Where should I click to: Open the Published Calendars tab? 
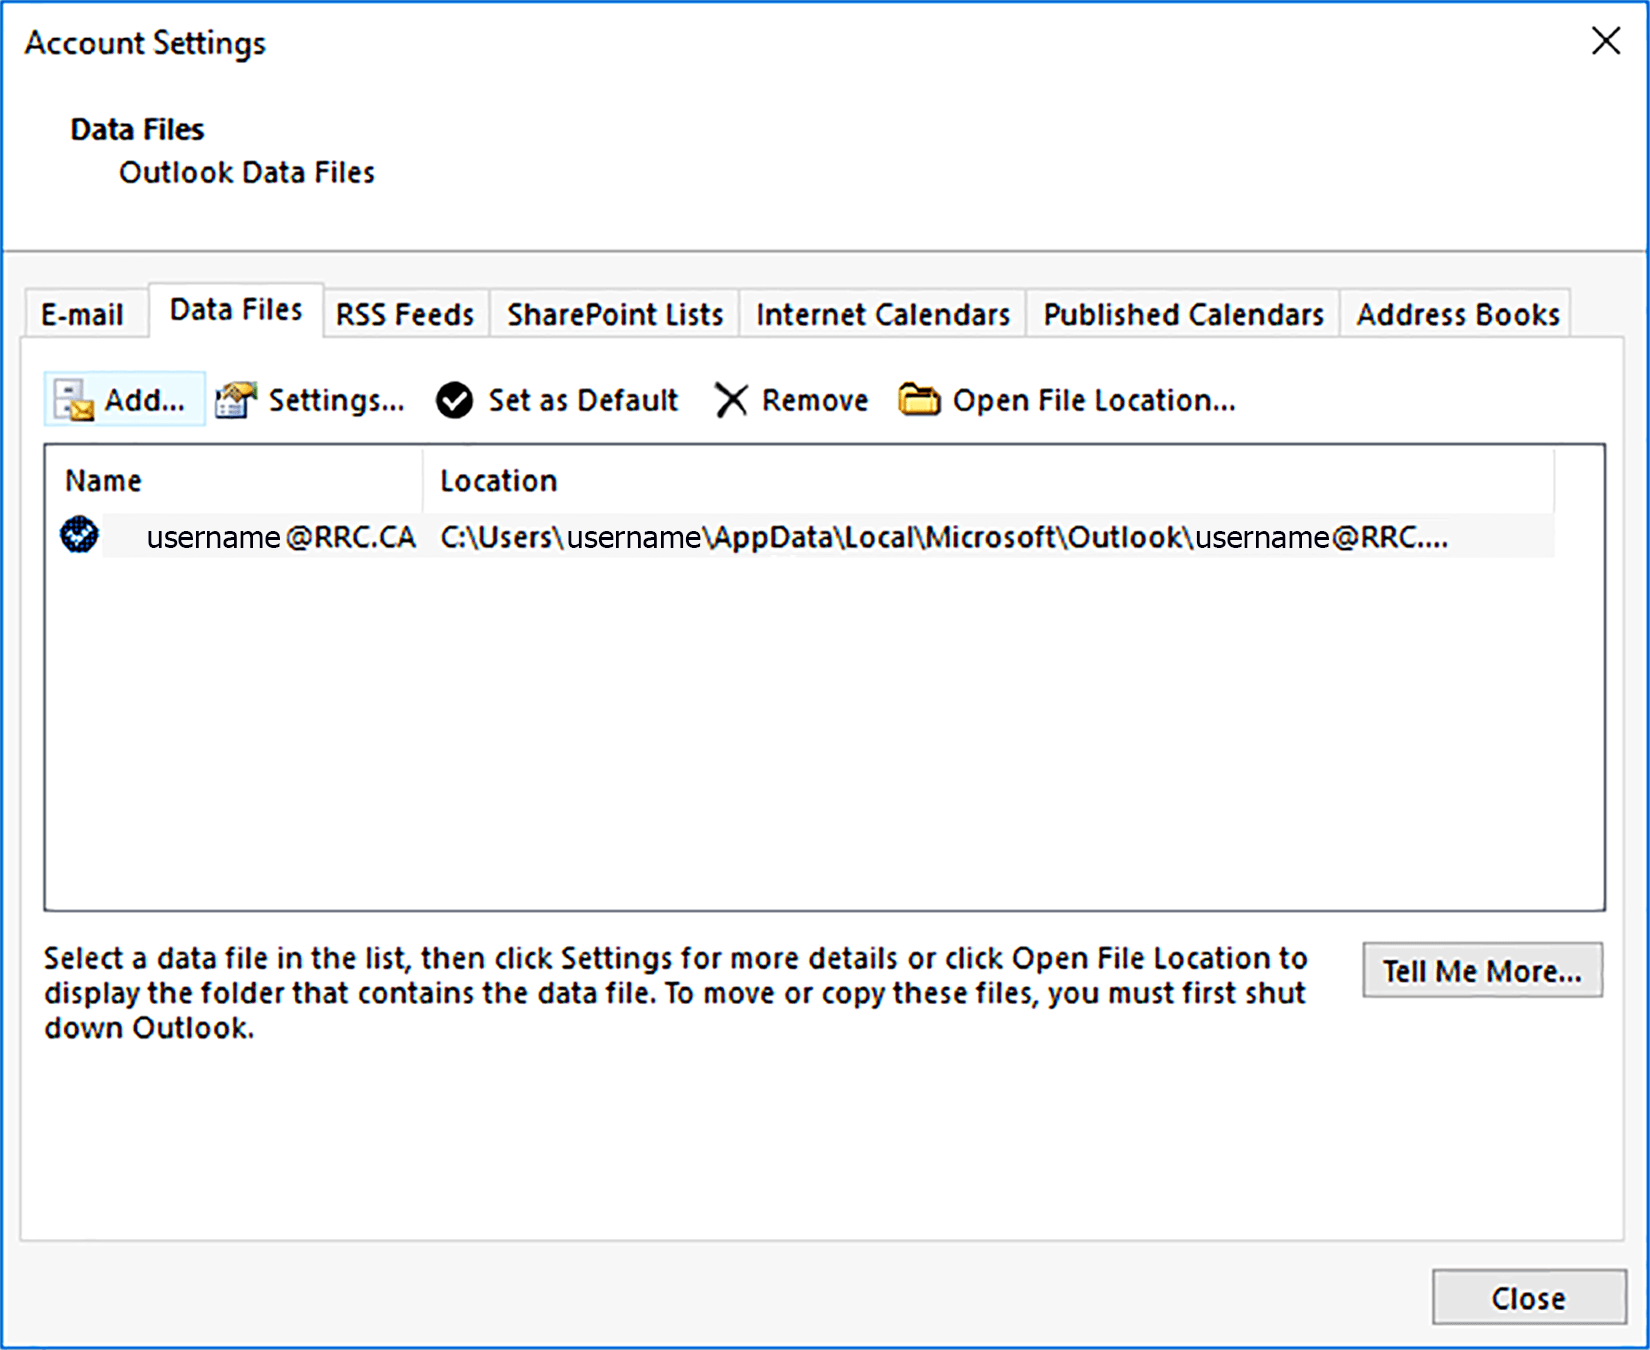click(x=1182, y=313)
